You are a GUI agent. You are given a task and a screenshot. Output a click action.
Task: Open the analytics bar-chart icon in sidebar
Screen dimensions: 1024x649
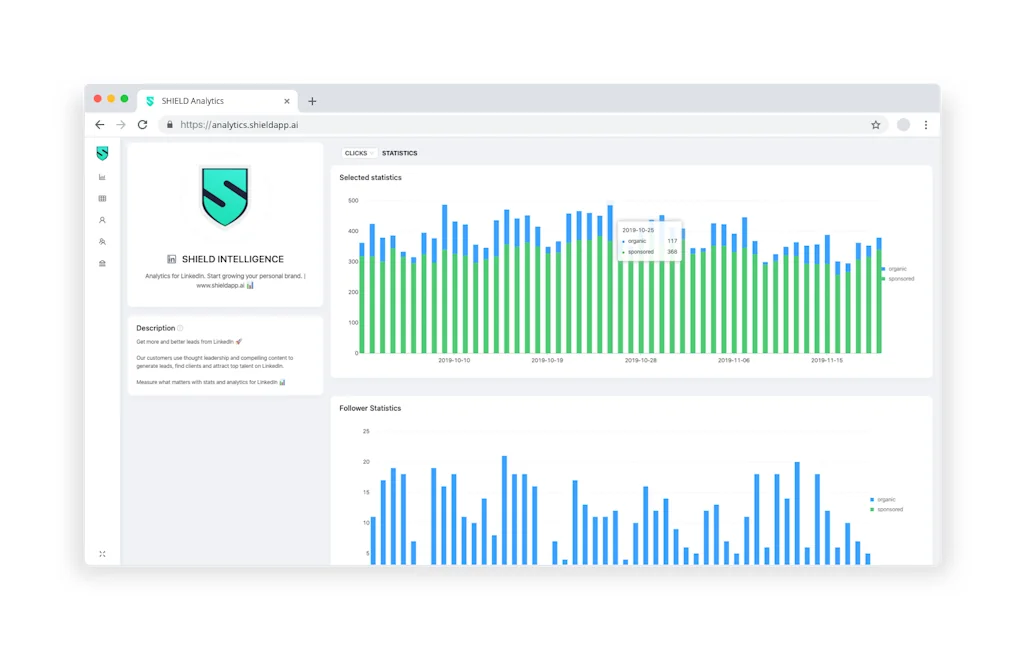[x=102, y=176]
